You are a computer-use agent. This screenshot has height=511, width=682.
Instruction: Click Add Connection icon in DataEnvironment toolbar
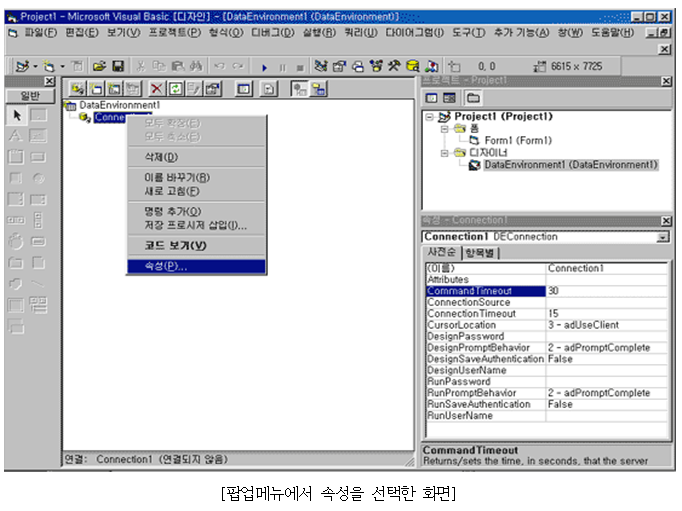point(78,89)
